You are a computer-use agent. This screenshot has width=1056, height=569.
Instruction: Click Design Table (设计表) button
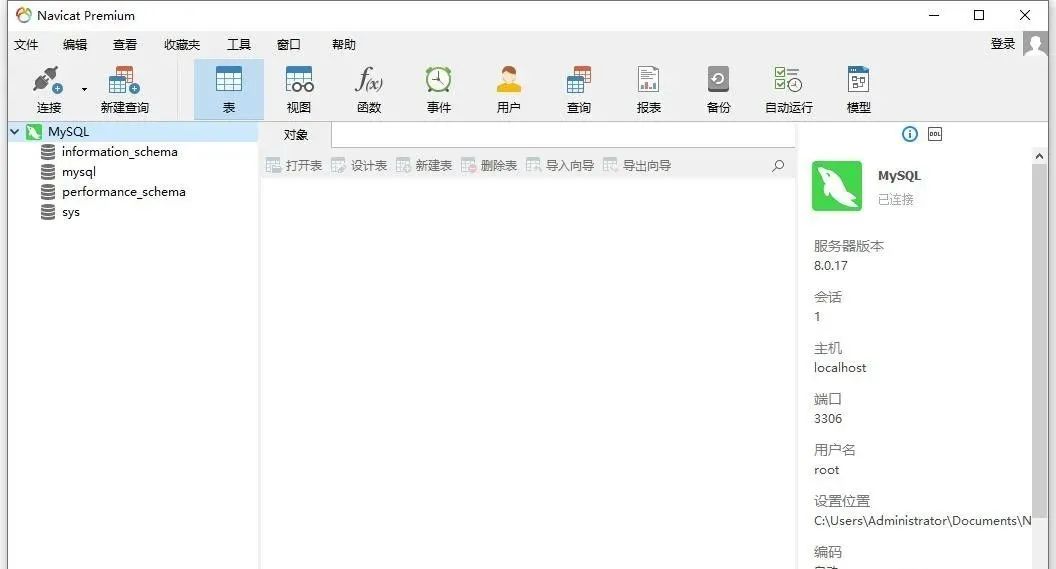point(359,166)
